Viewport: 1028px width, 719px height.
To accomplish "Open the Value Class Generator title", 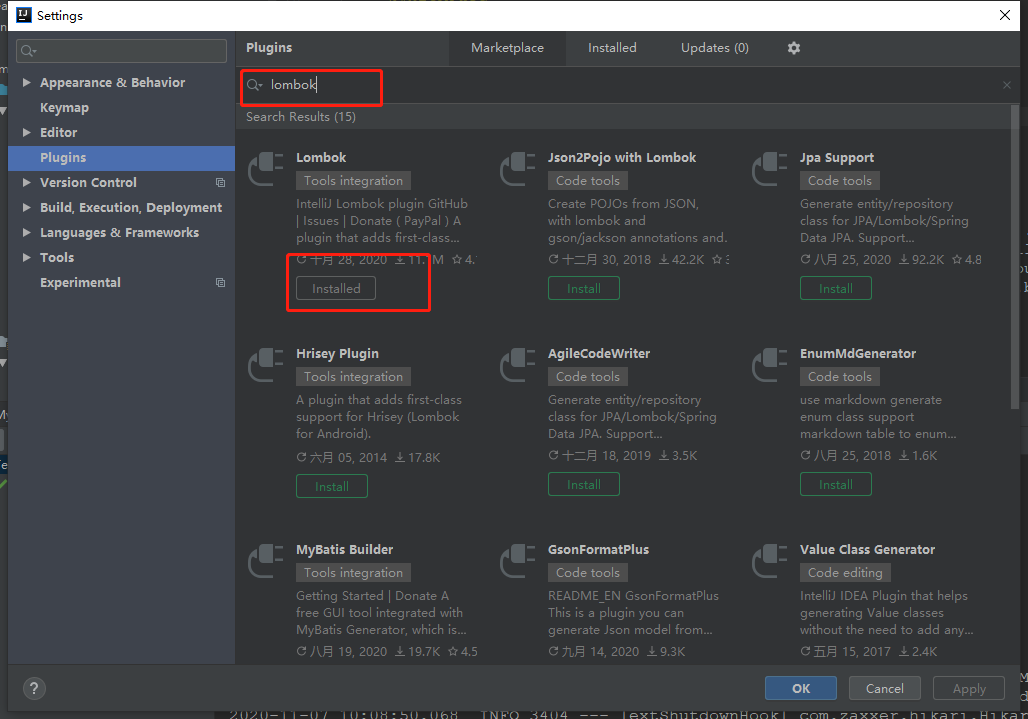I will coord(867,549).
